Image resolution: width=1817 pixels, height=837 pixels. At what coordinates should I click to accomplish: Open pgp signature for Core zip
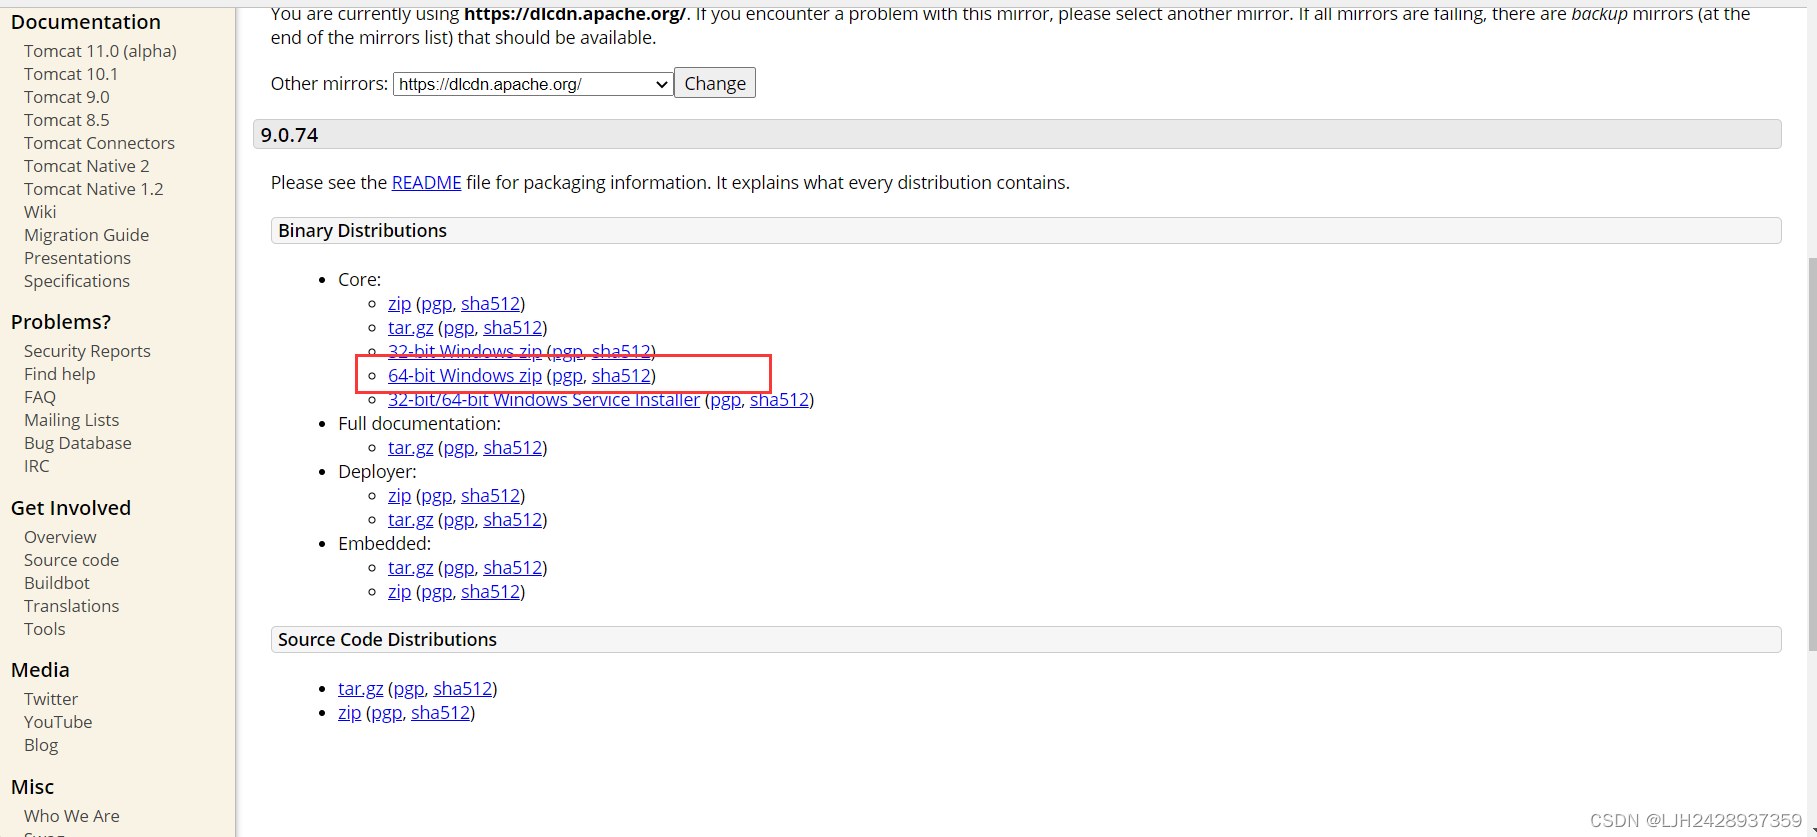(x=436, y=304)
